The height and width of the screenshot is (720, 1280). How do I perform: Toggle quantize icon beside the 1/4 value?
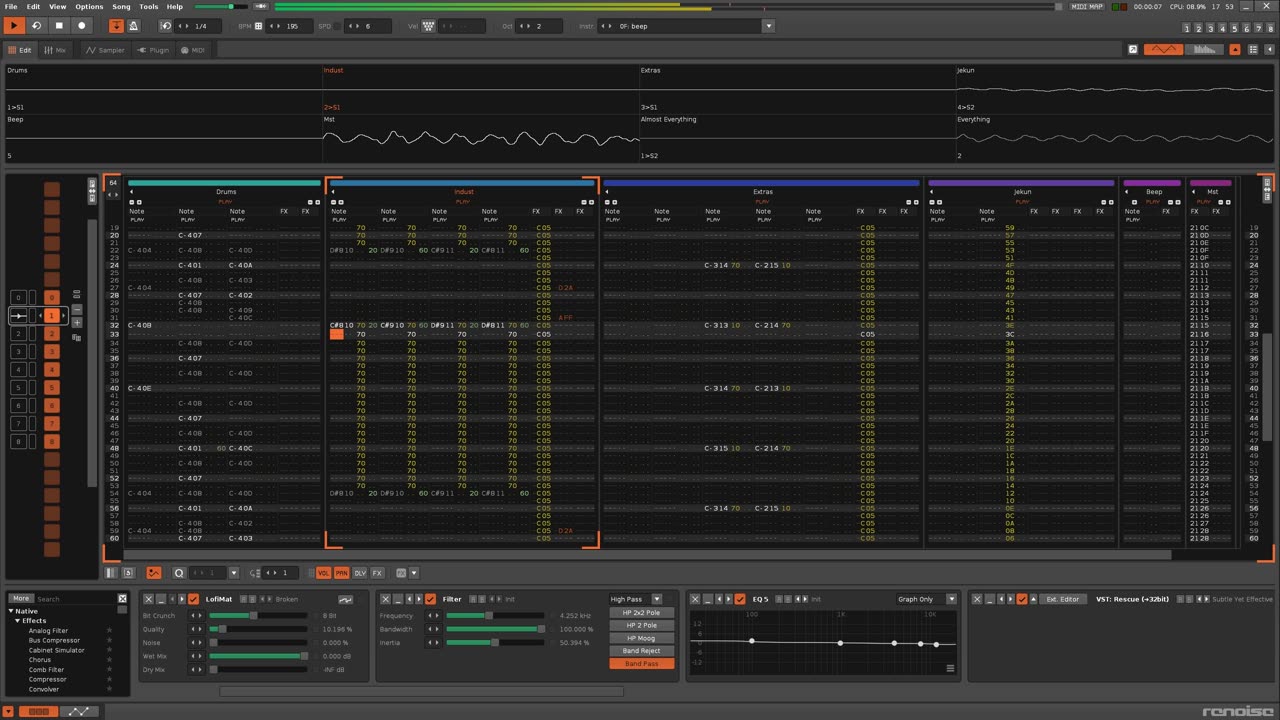(166, 26)
